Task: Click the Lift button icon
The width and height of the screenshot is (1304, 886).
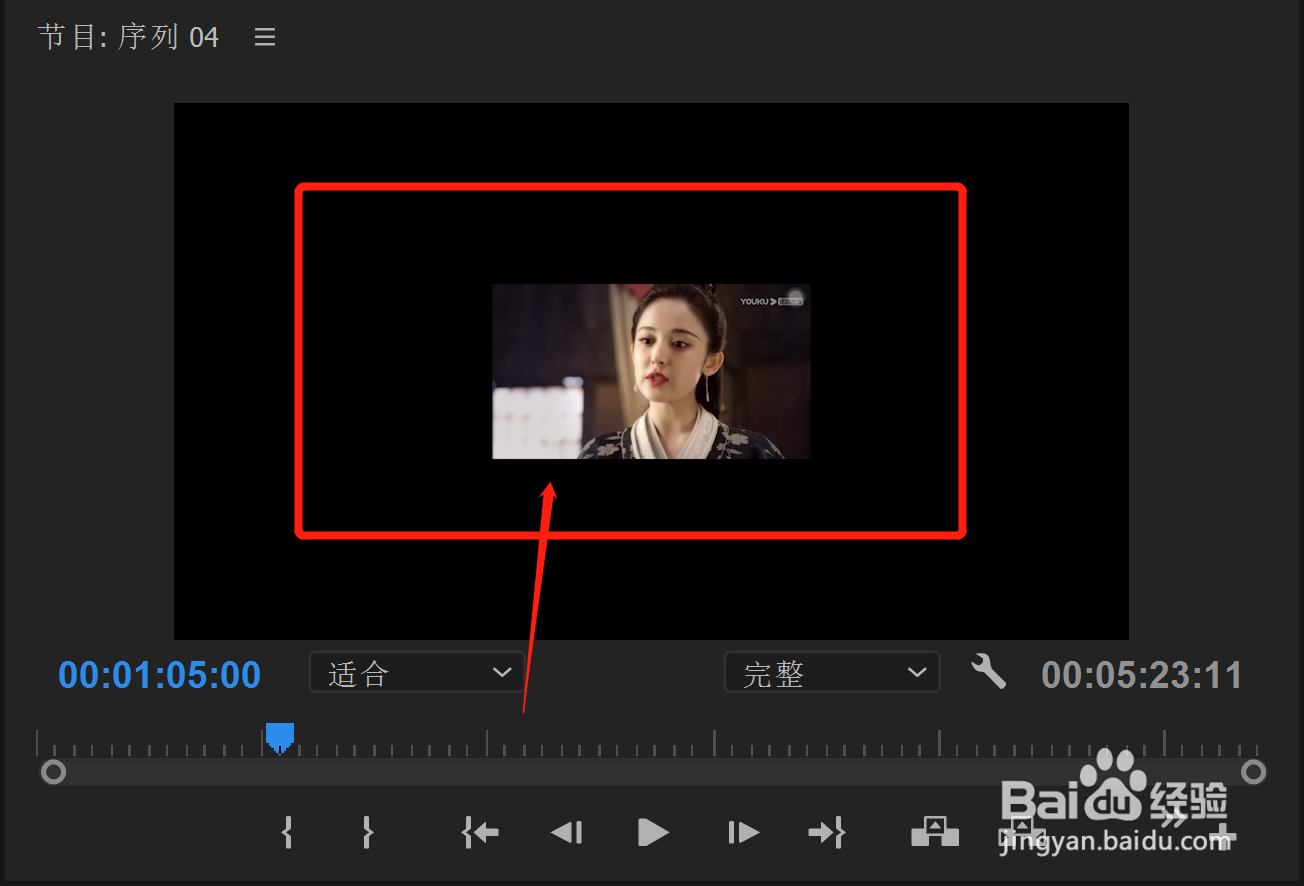Action: [x=935, y=831]
